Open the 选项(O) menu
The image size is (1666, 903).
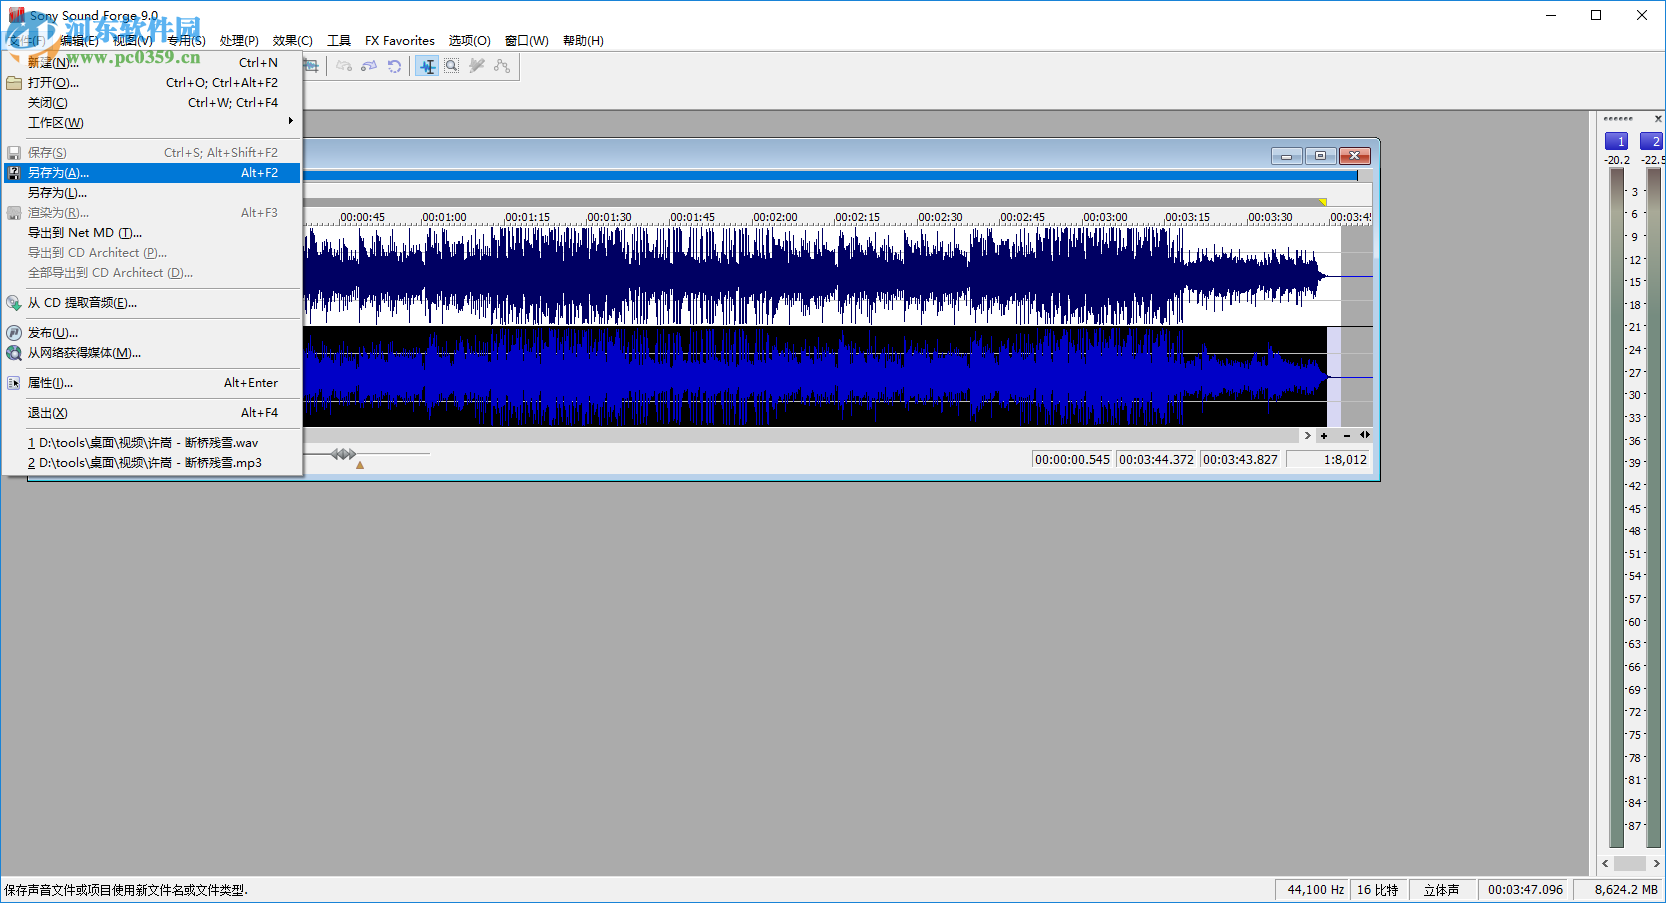[469, 41]
